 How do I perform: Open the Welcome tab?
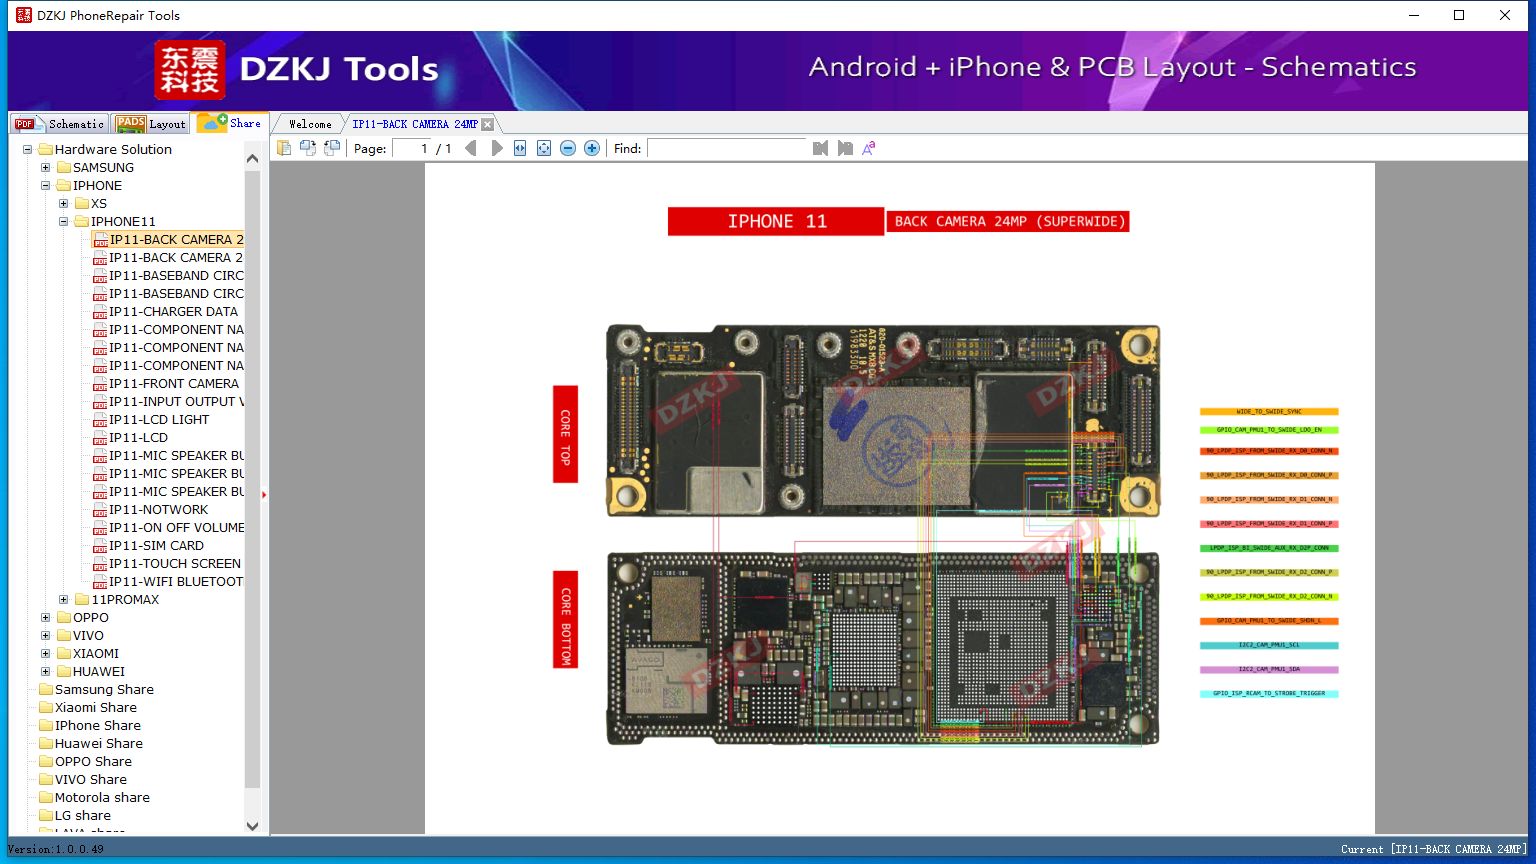tap(310, 124)
